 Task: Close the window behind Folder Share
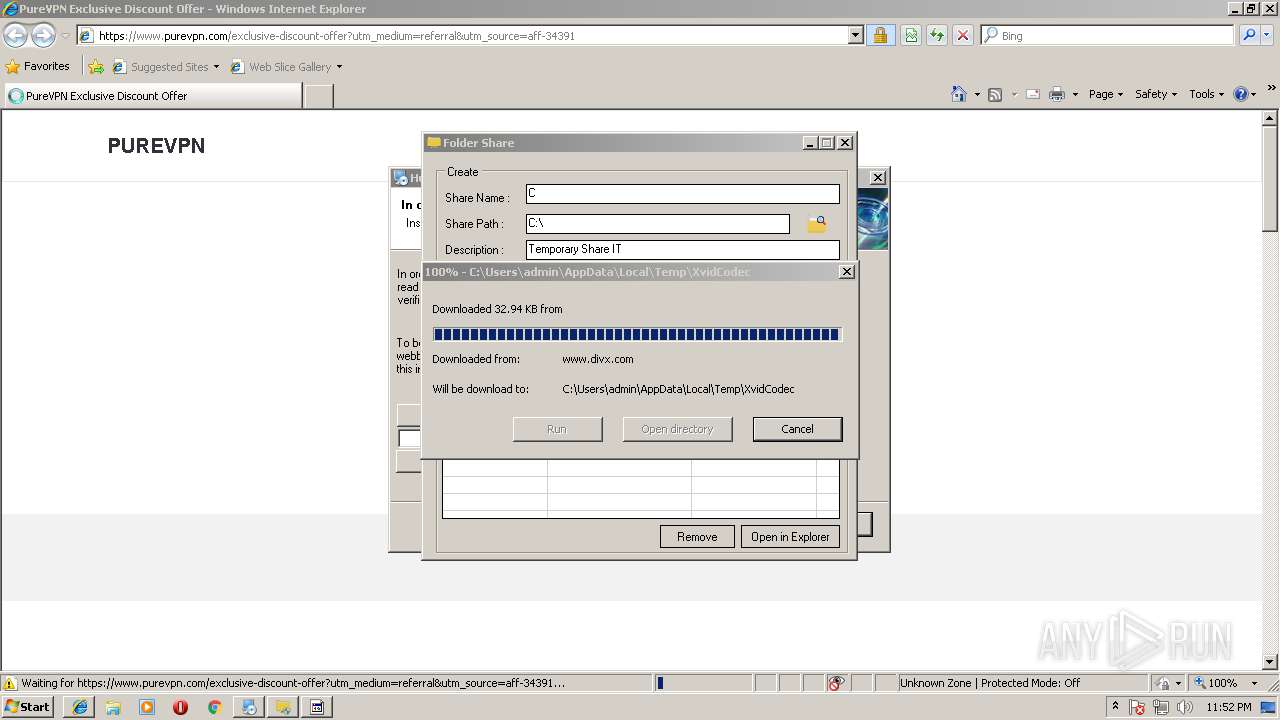878,178
